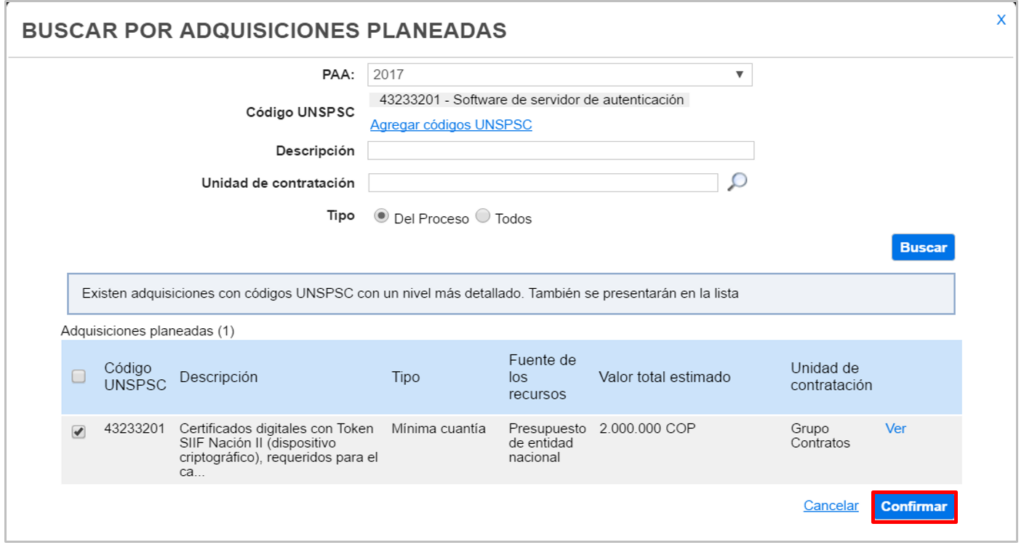Click the Unidad de contratación input field
Viewport: 1024px width, 545px height.
click(543, 182)
